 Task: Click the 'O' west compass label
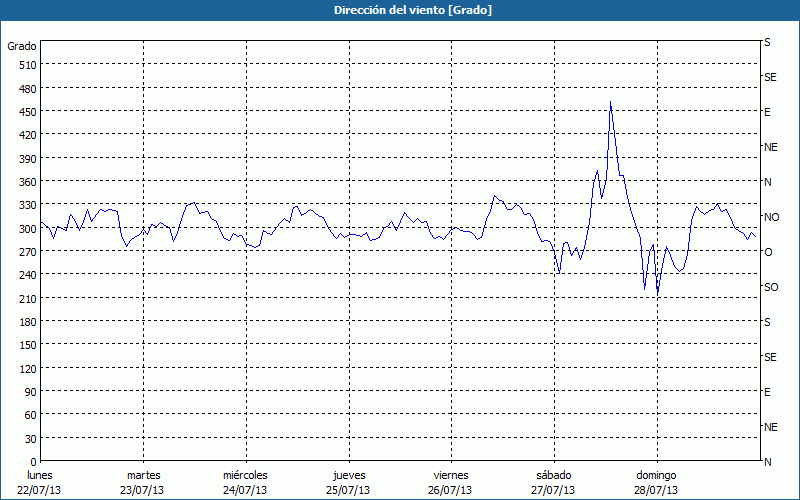pyautogui.click(x=768, y=252)
